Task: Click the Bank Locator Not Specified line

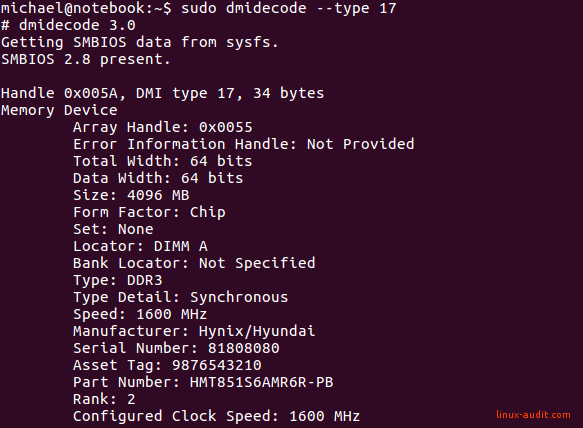Action: click(x=194, y=263)
